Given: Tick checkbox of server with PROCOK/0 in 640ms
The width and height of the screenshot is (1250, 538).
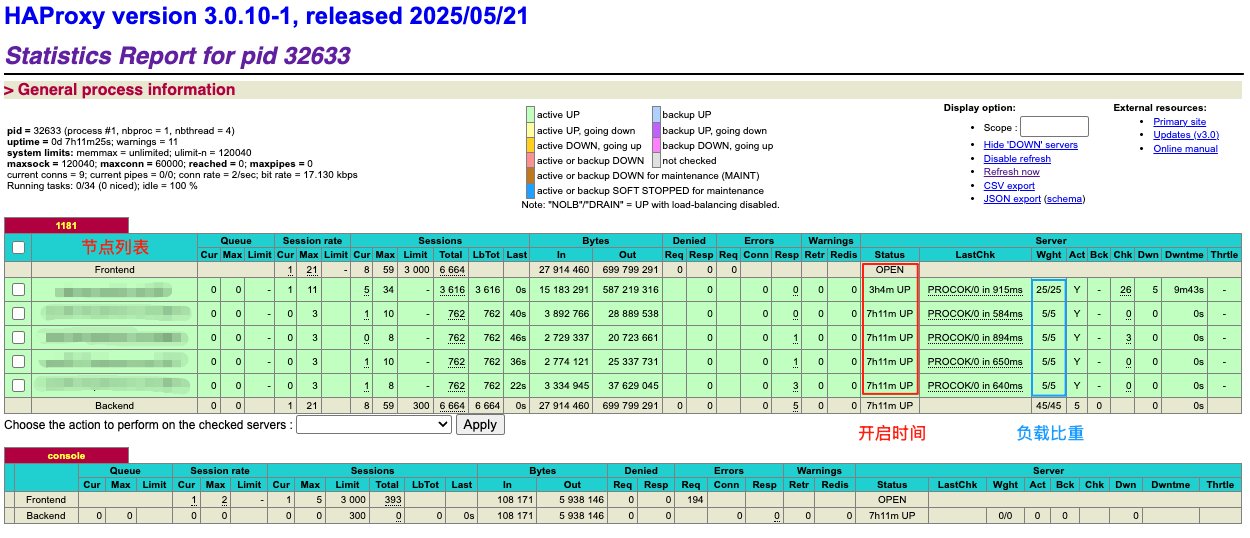Looking at the screenshot, I should coord(18,385).
